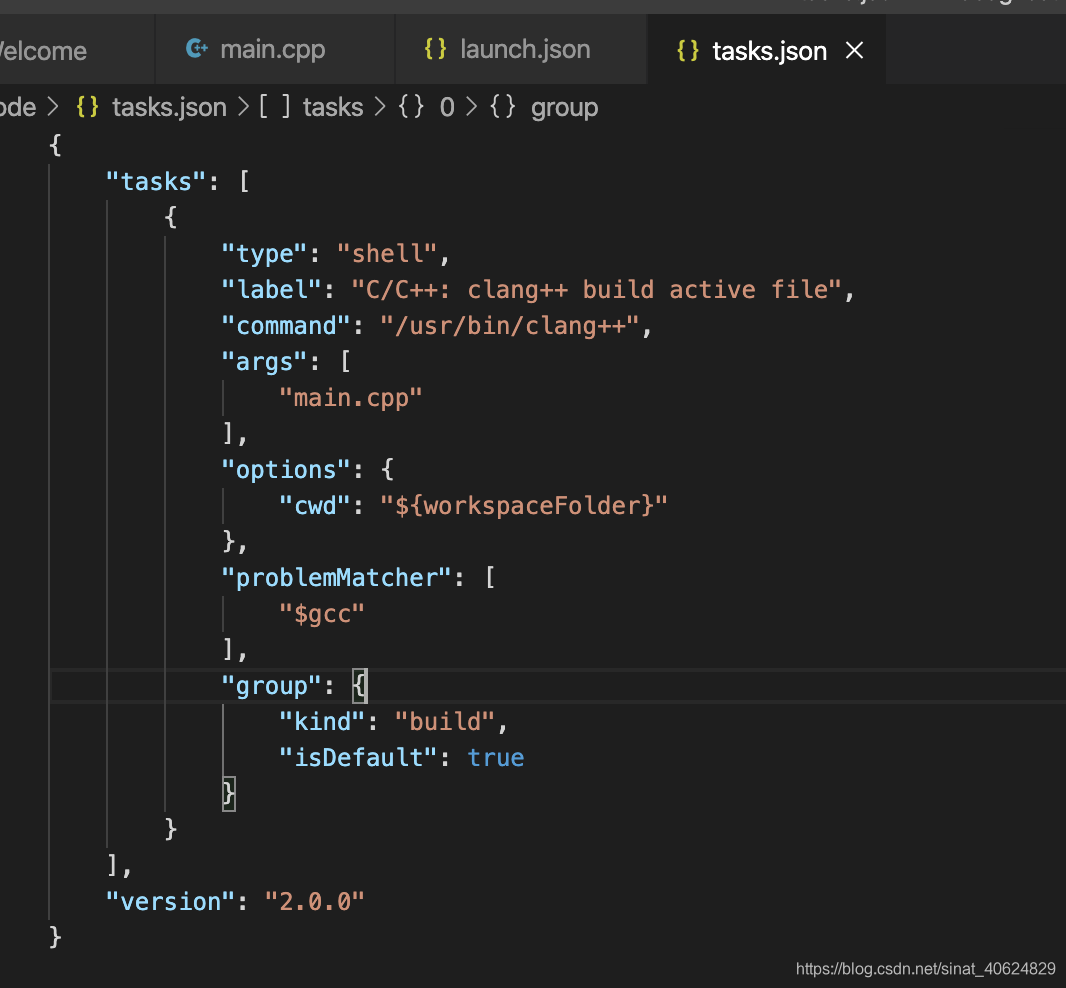Click tasks.json in the breadcrumb
This screenshot has width=1066, height=988.
pyautogui.click(x=169, y=107)
